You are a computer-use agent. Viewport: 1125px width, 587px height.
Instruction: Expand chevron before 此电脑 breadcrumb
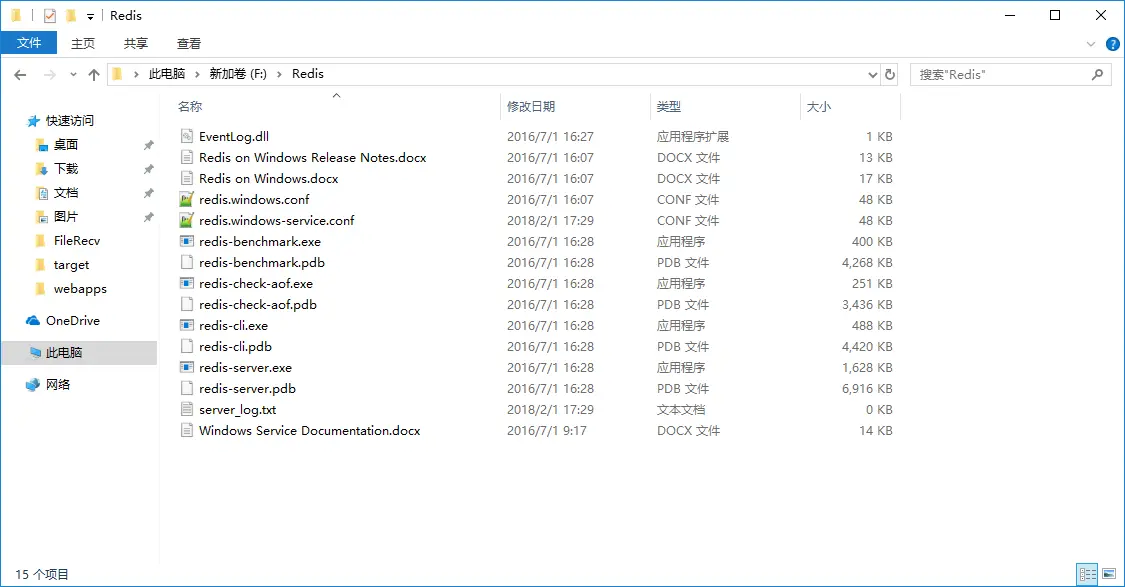click(136, 74)
